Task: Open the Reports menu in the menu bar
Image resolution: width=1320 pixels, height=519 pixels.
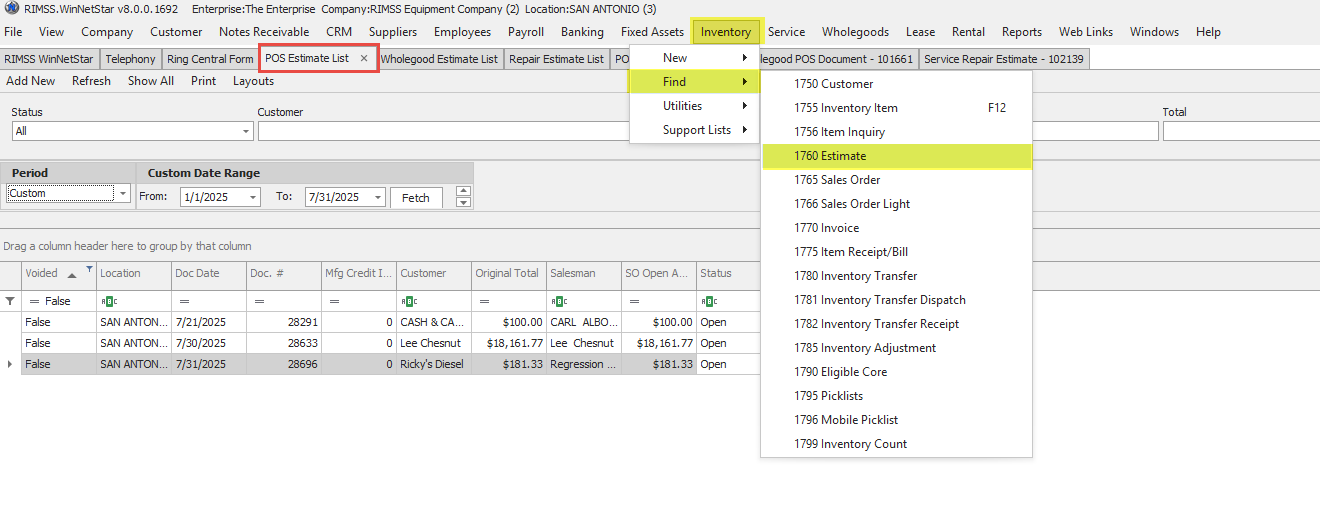Action: (x=1021, y=32)
